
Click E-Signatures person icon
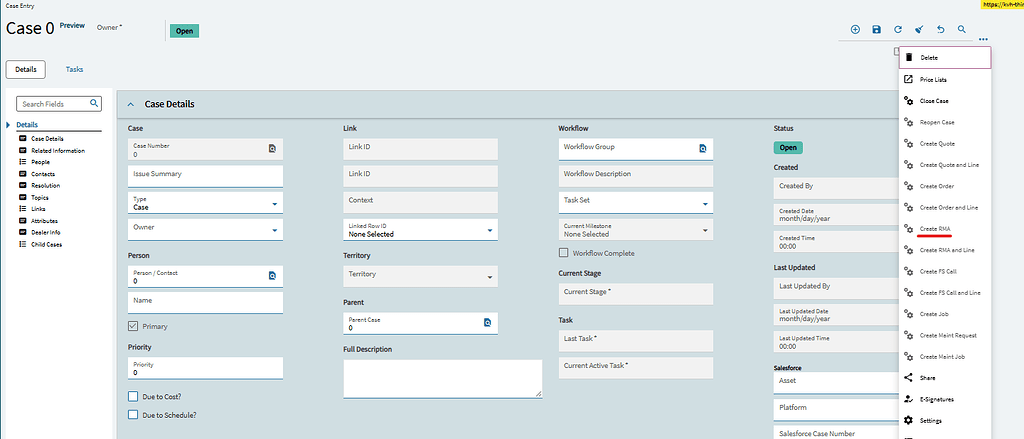(x=908, y=399)
